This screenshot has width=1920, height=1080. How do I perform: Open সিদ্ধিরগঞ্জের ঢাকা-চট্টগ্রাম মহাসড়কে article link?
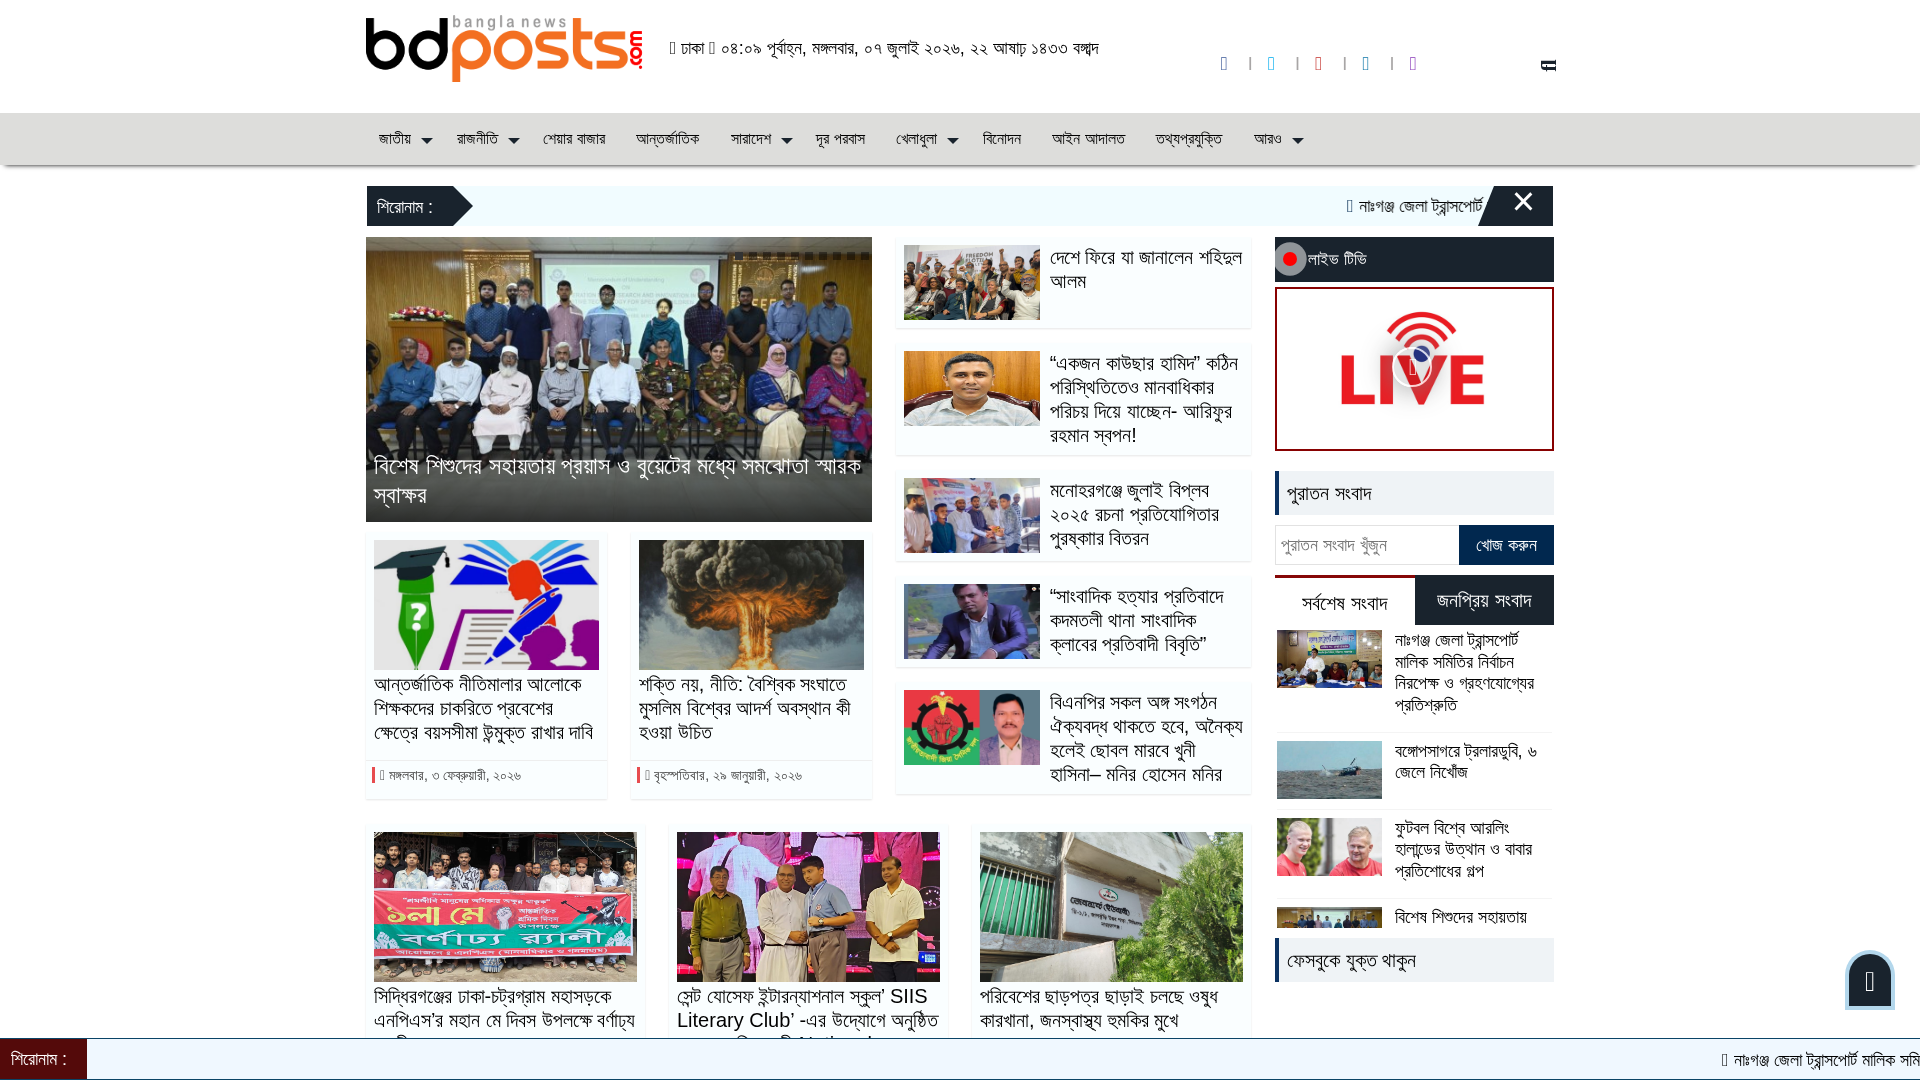pyautogui.click(x=504, y=1010)
